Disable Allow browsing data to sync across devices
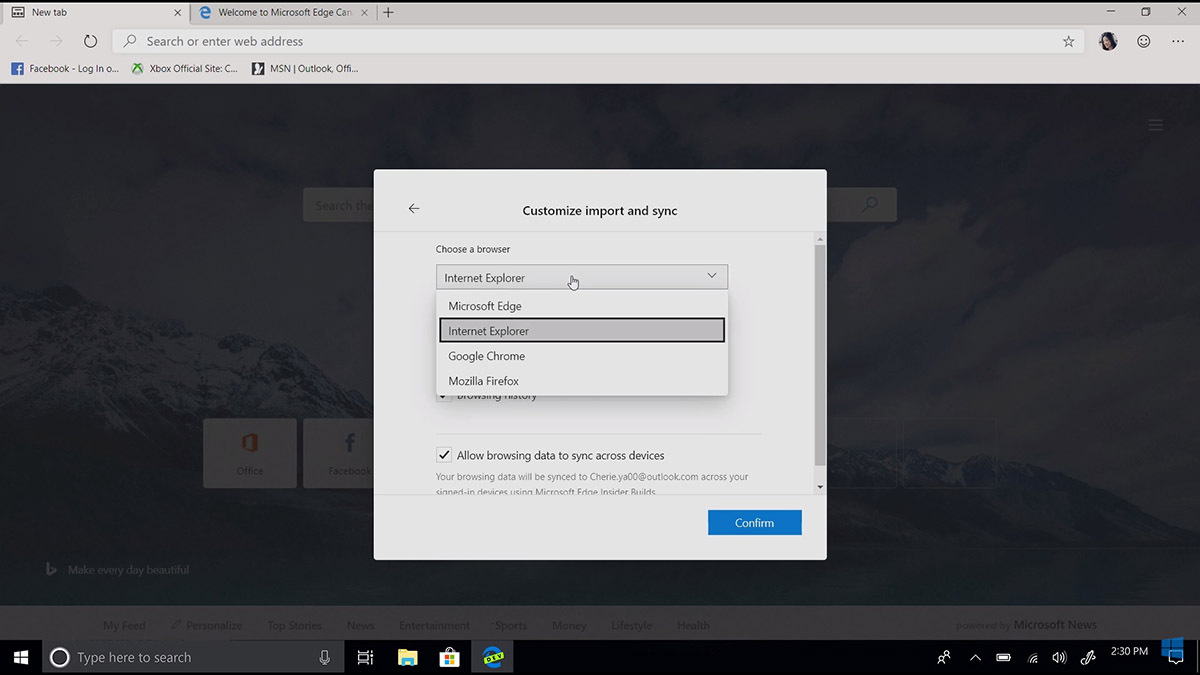 tap(444, 455)
